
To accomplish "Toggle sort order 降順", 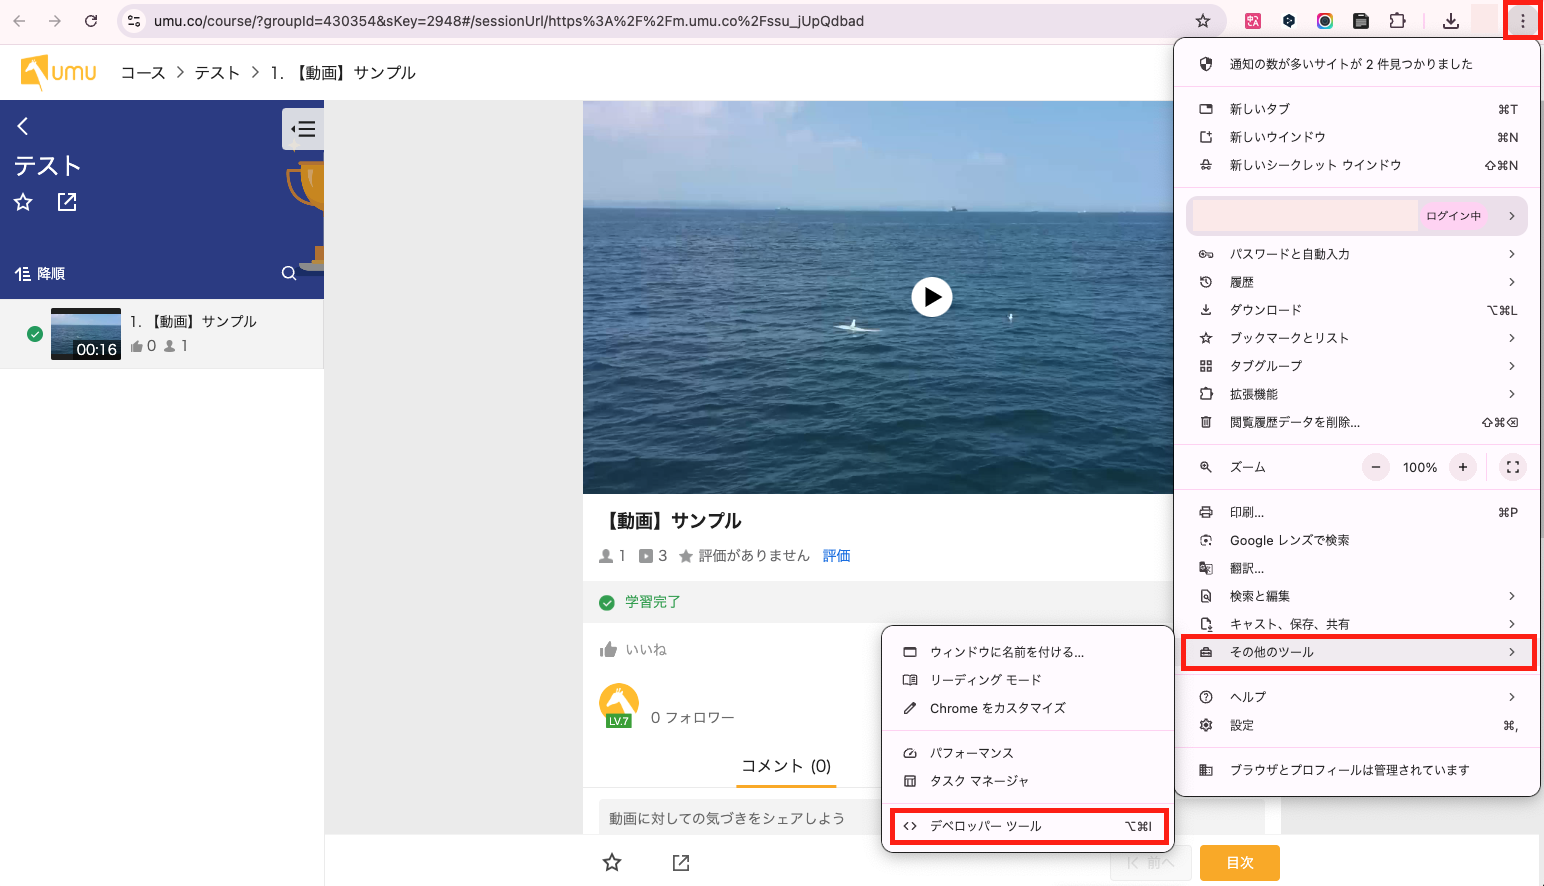I will 40,273.
